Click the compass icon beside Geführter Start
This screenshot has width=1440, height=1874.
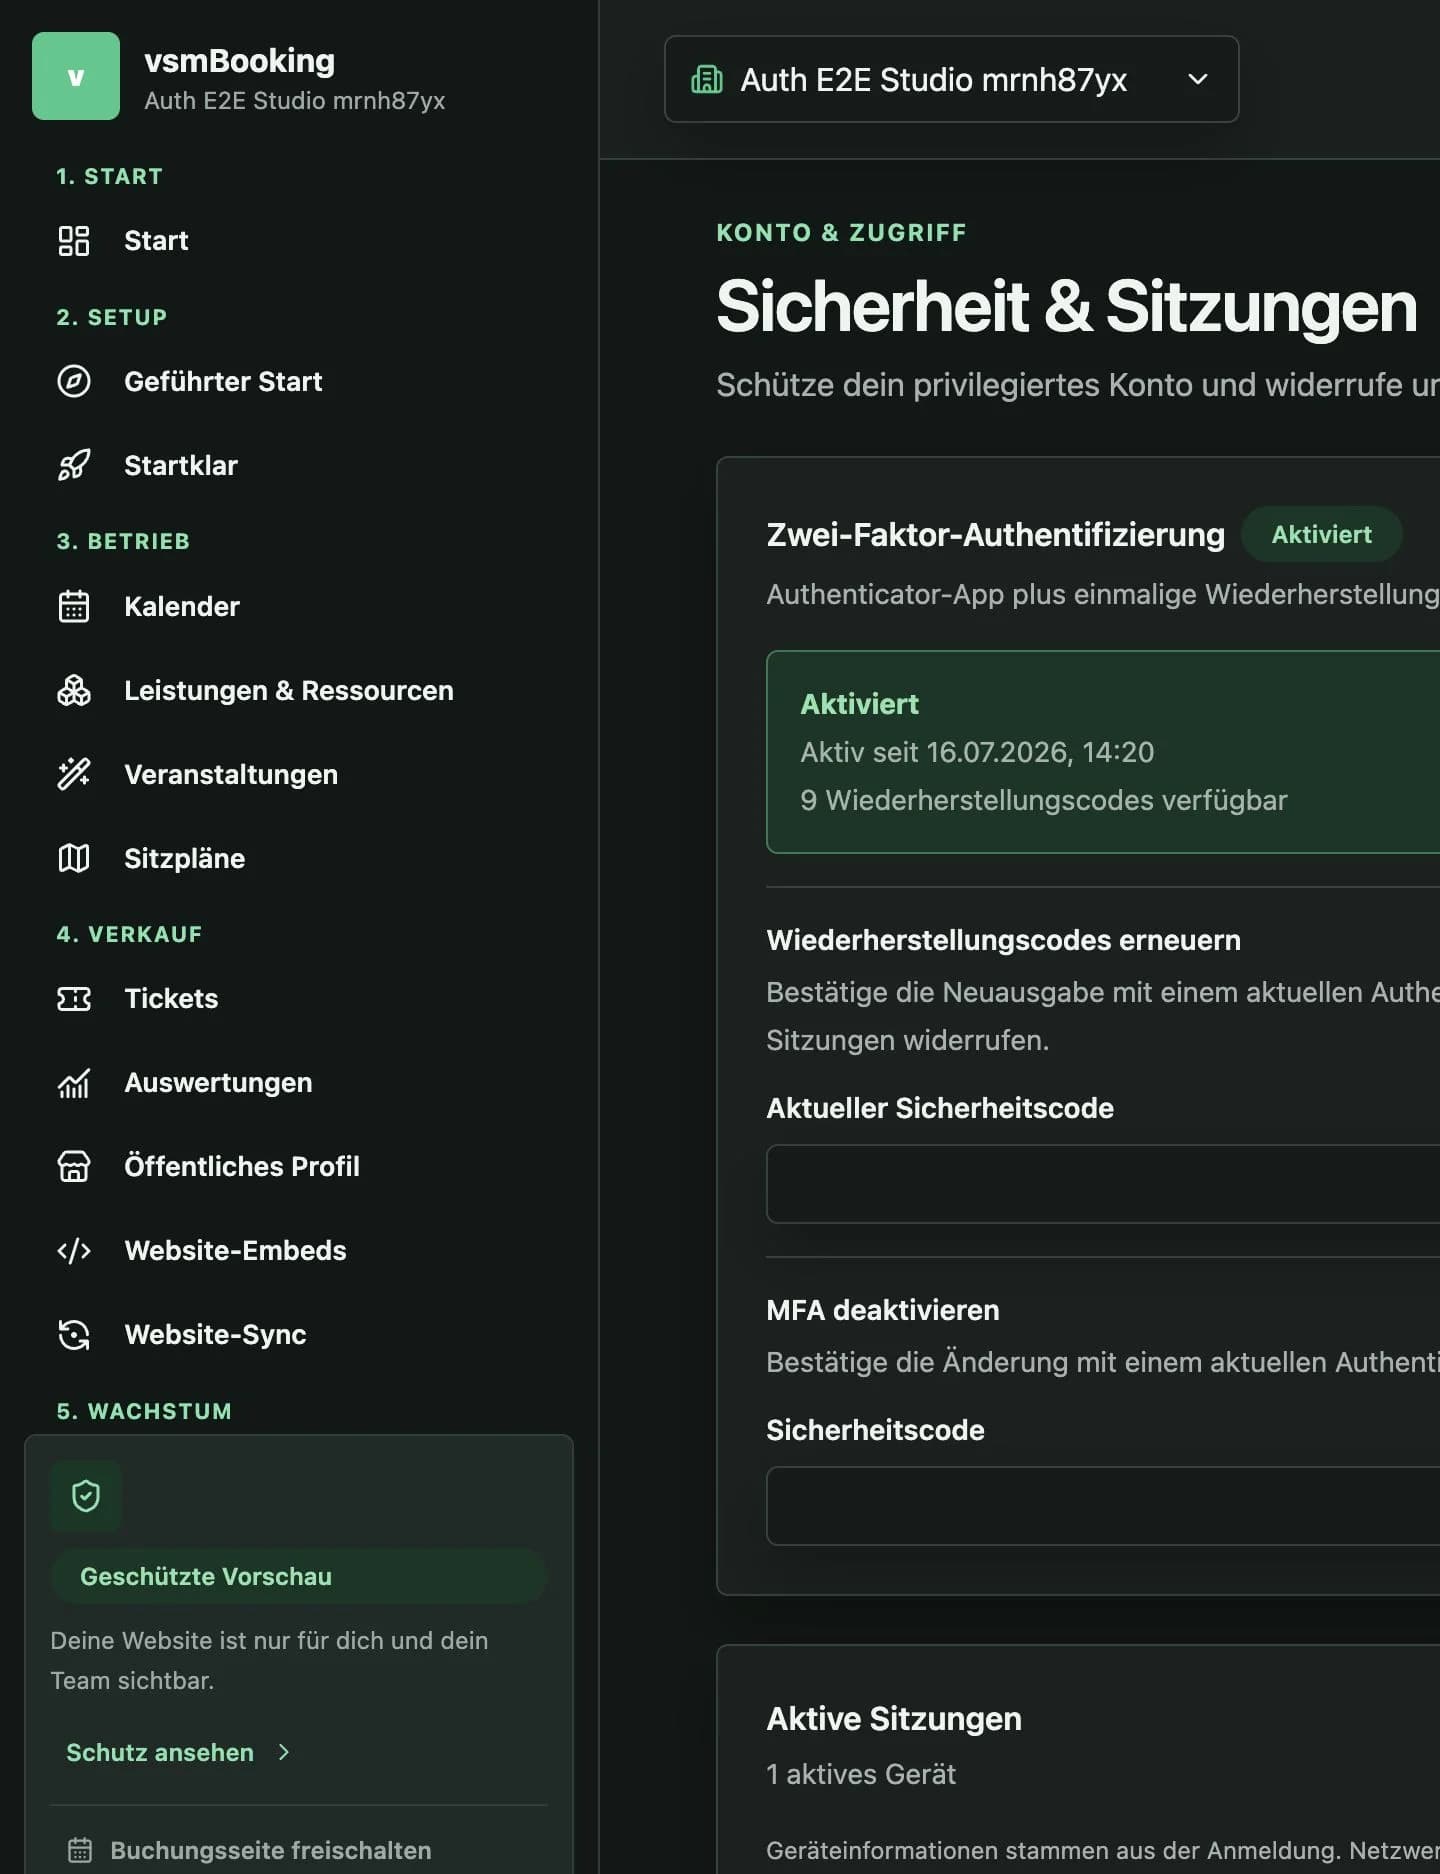tap(74, 381)
